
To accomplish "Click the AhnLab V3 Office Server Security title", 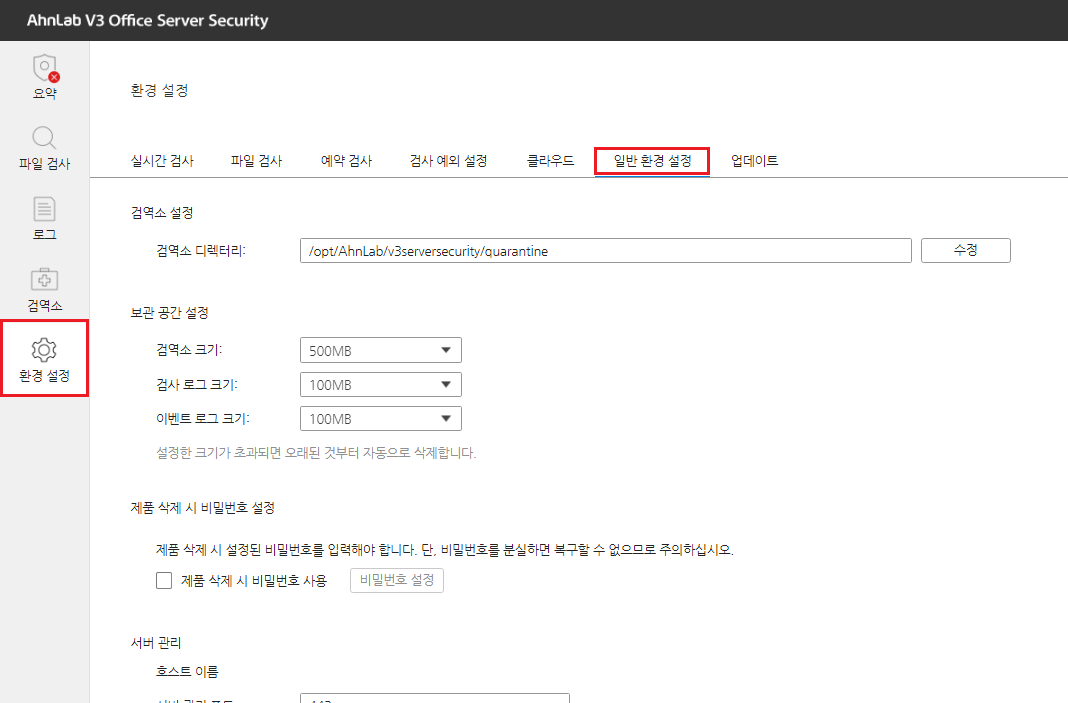I will 148,20.
